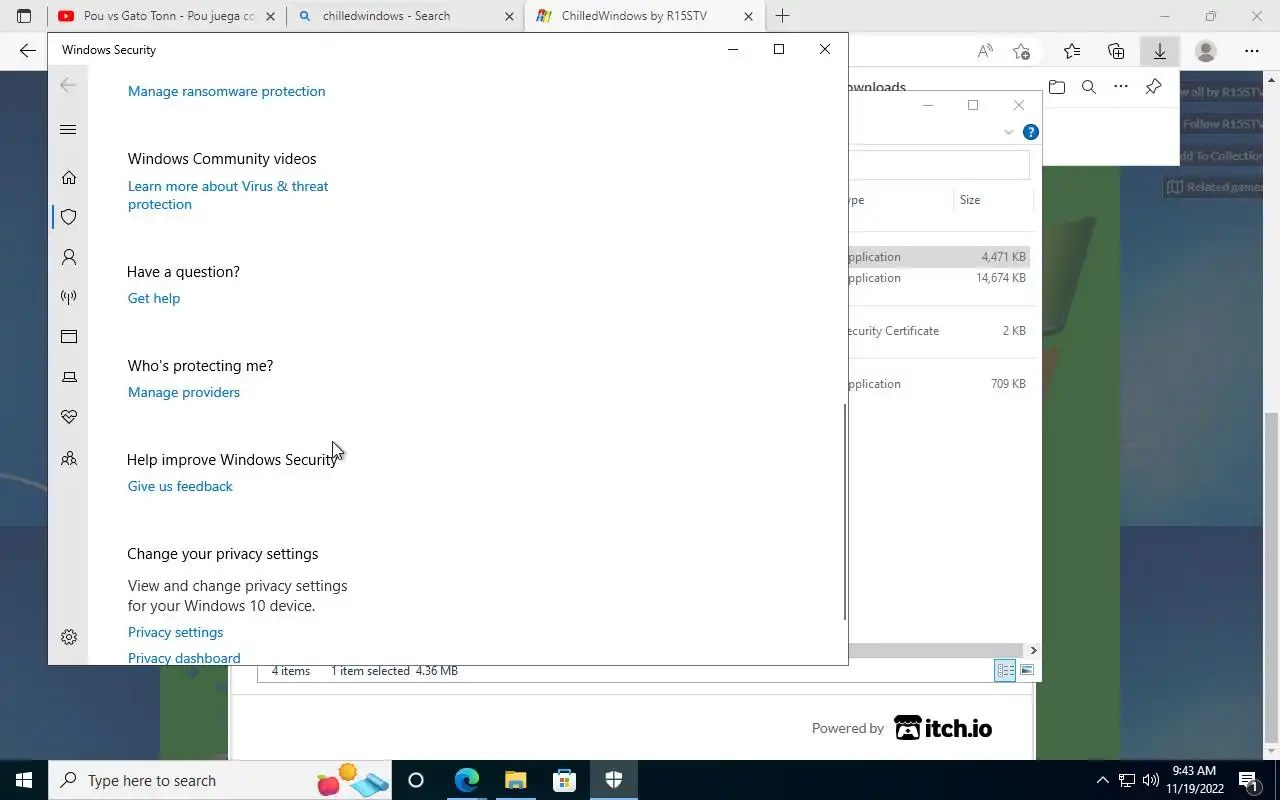Image resolution: width=1280 pixels, height=800 pixels.
Task: Switch File Explorer to details view icon
Action: [1005, 670]
